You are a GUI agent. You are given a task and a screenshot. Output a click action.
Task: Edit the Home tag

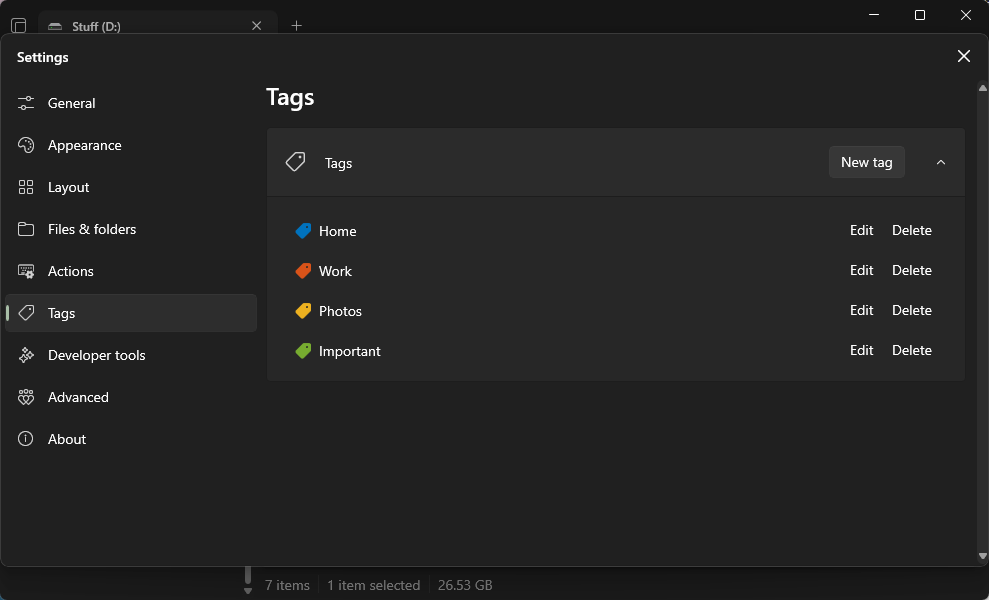[x=861, y=231]
